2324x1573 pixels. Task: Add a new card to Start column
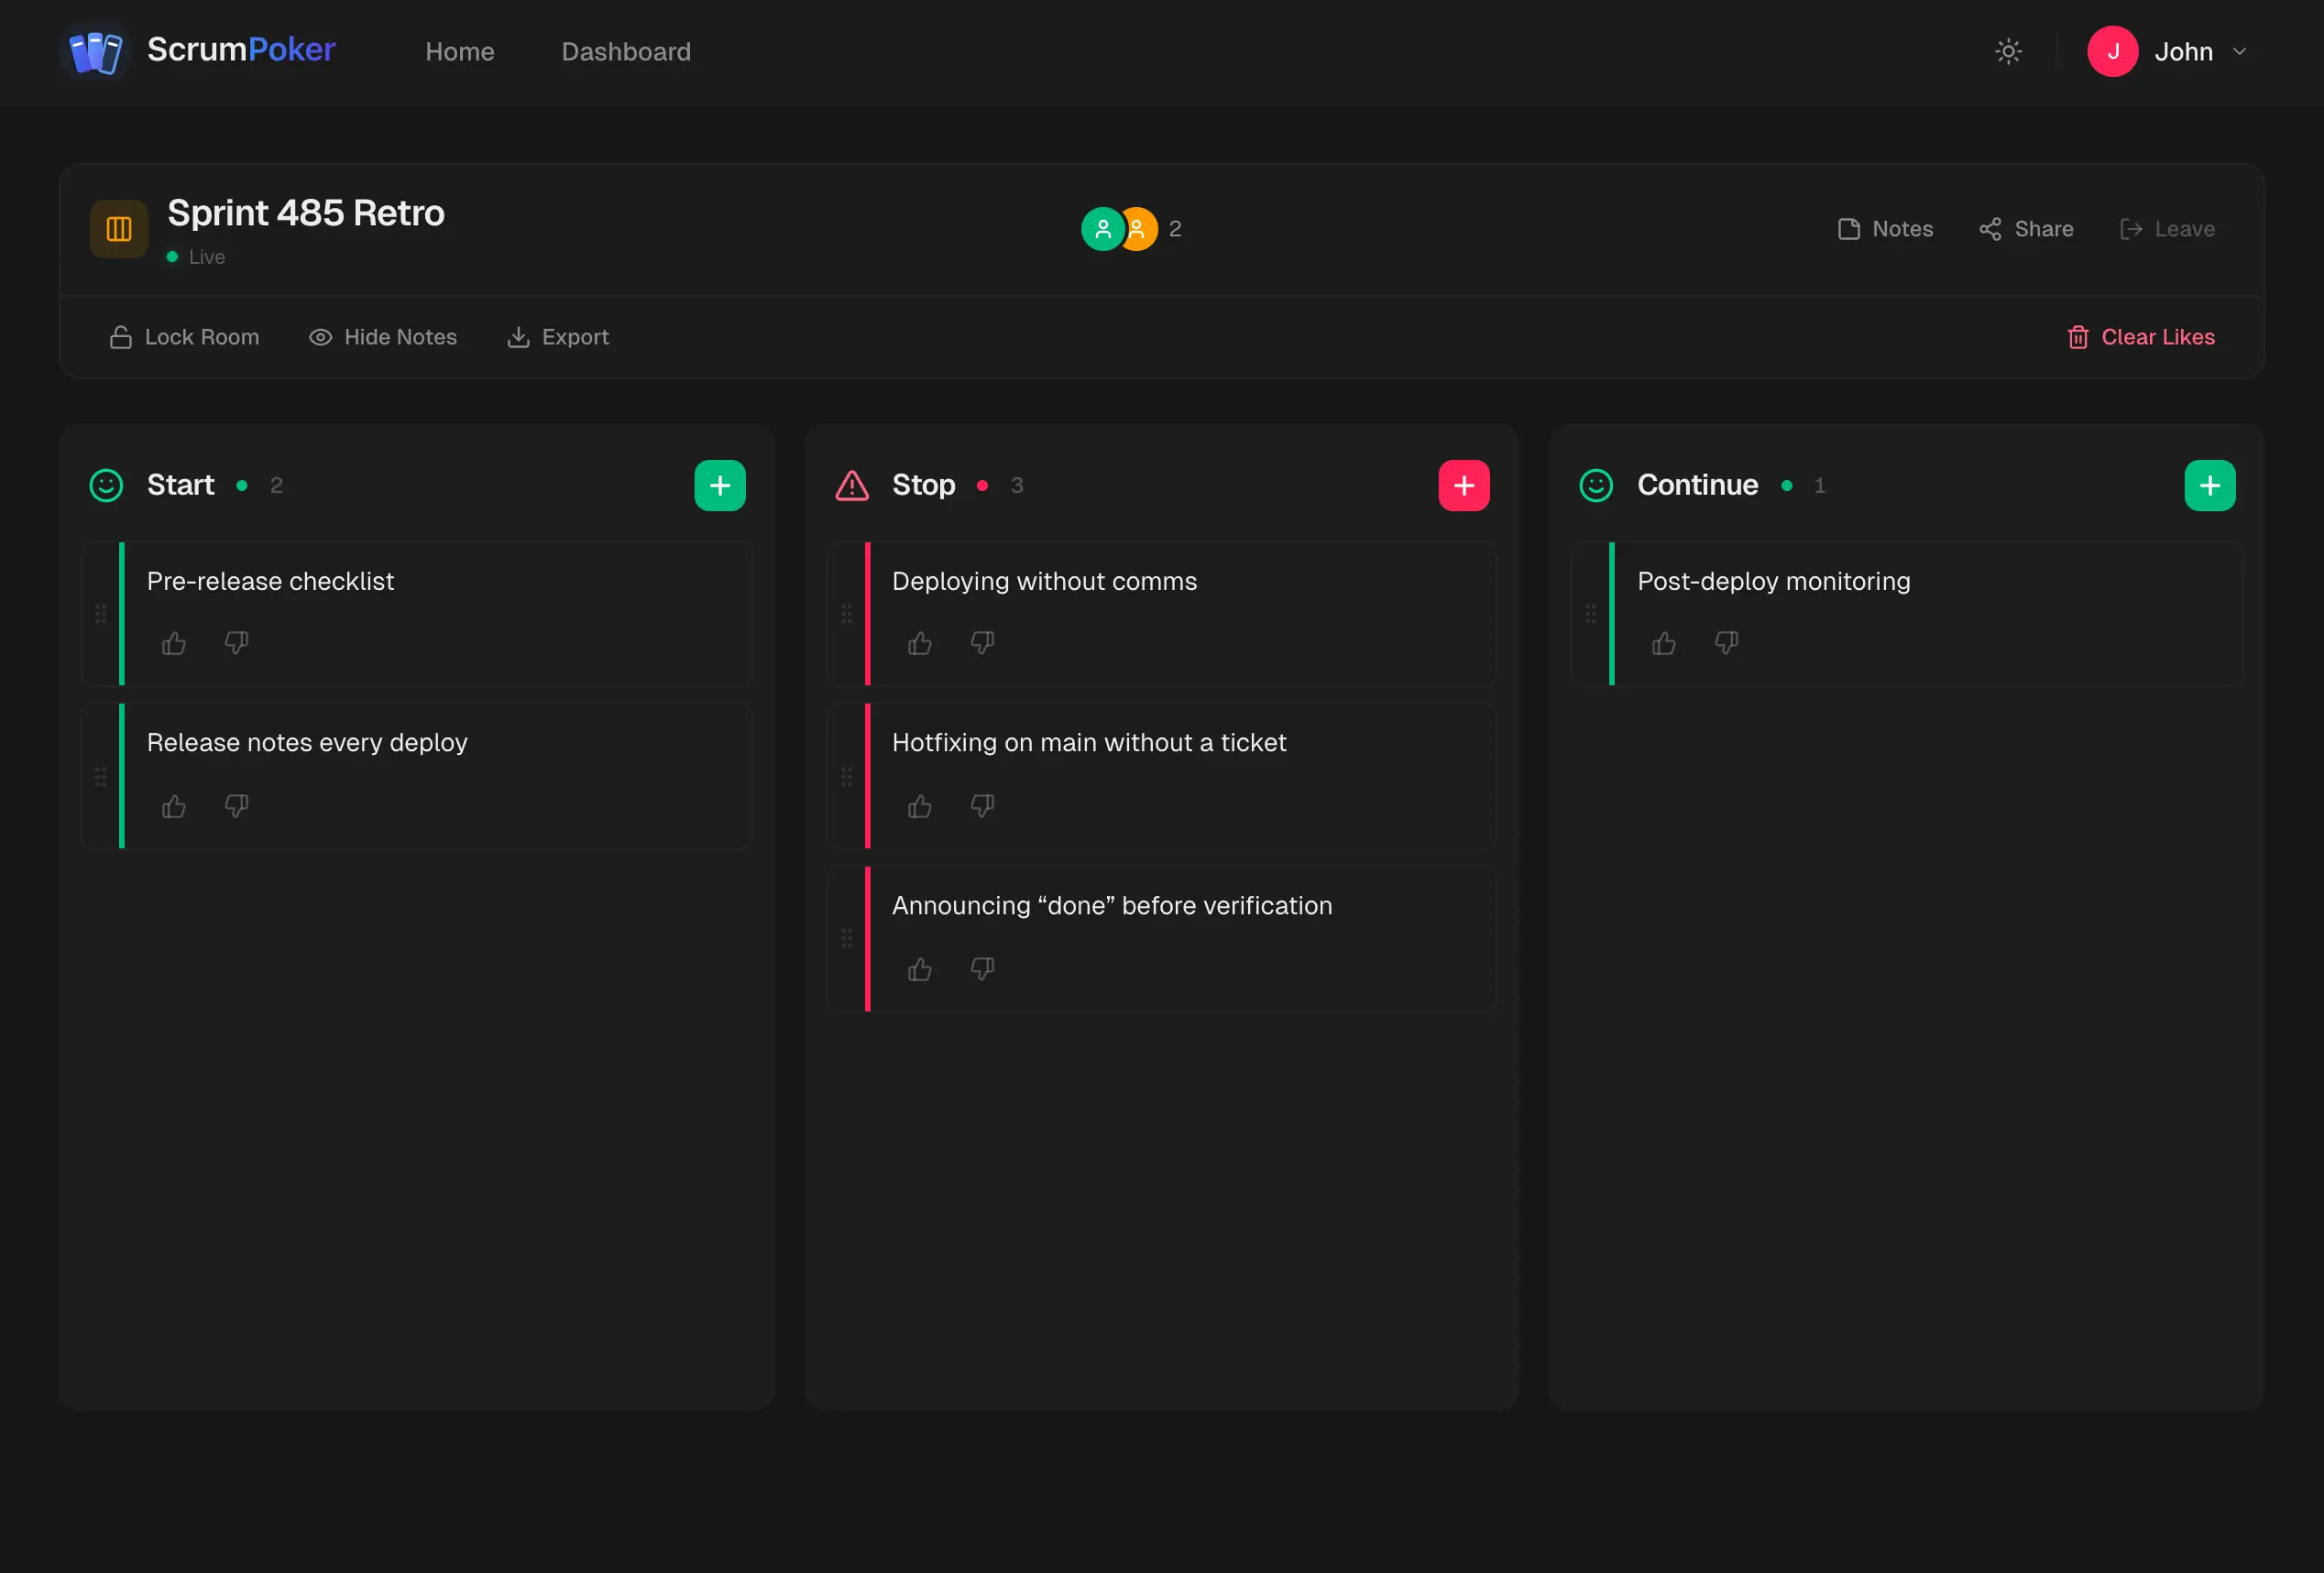(x=719, y=486)
